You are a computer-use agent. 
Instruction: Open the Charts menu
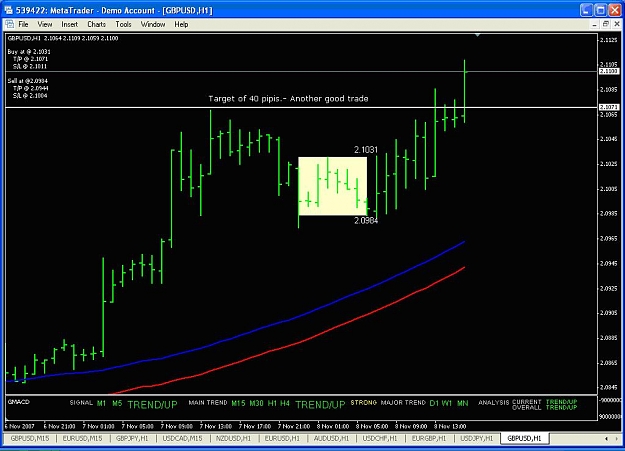(96, 24)
